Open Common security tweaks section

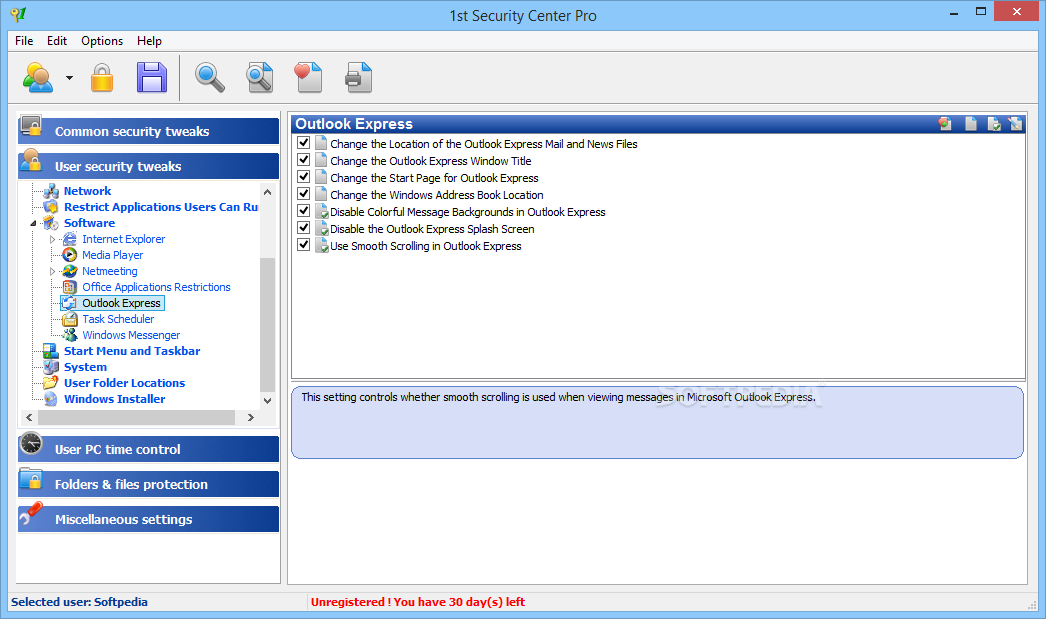148,131
